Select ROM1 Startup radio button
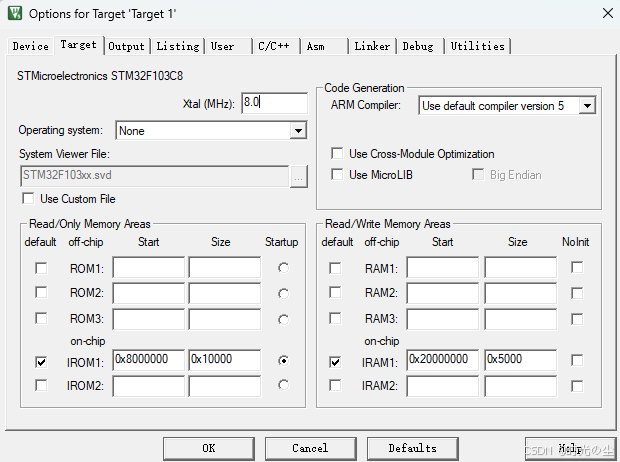The height and width of the screenshot is (462, 620). [283, 268]
